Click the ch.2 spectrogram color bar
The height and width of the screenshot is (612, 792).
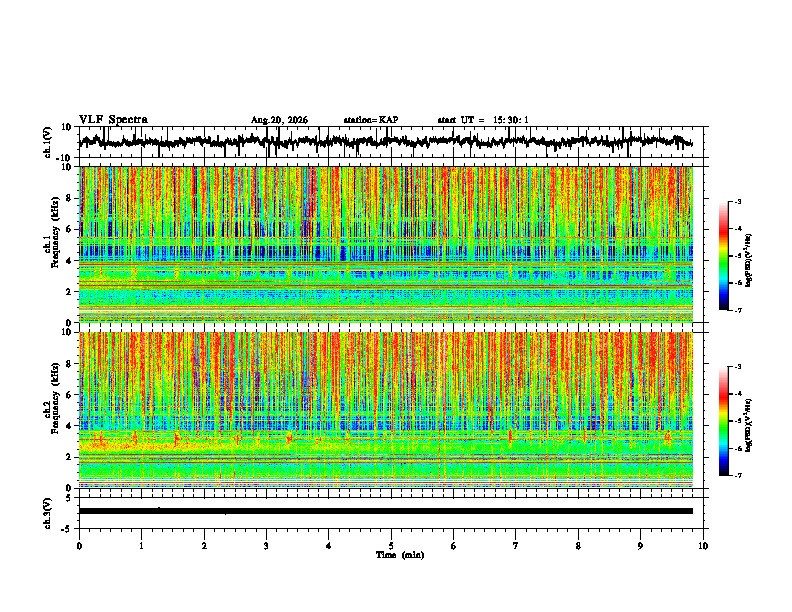coord(724,421)
